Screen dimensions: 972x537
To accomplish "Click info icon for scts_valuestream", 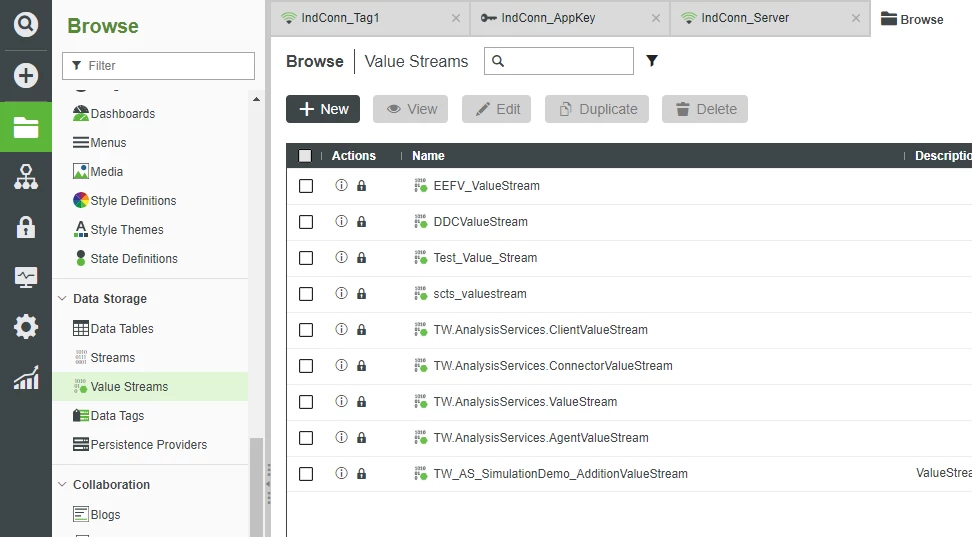I will [x=342, y=293].
